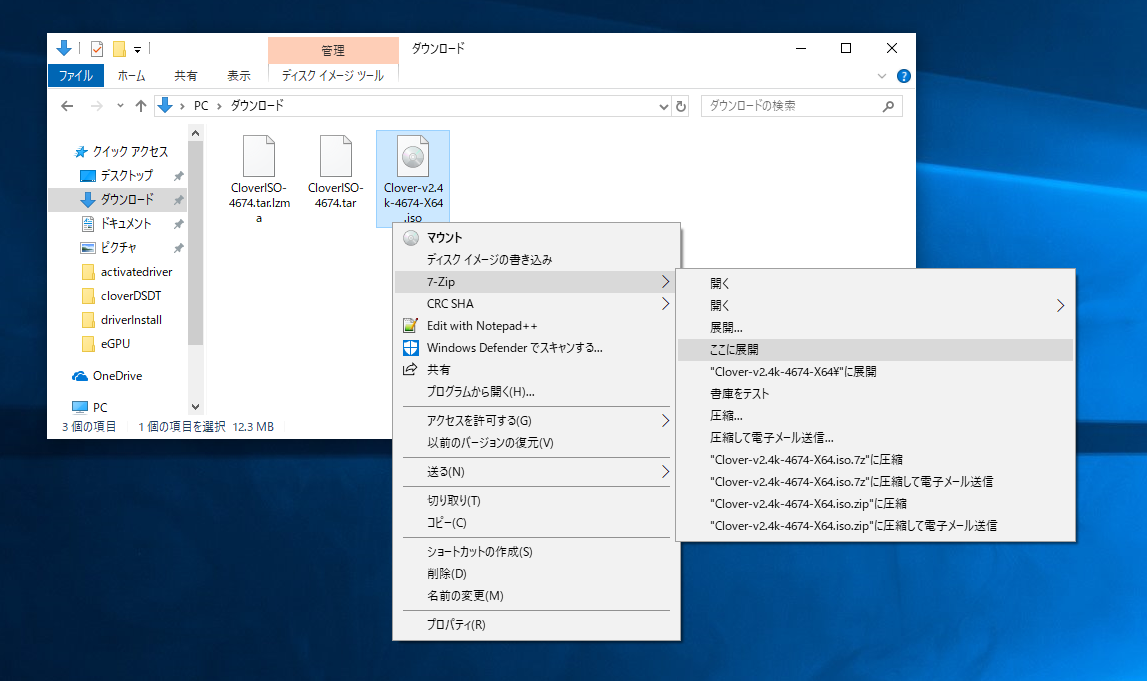The width and height of the screenshot is (1147, 681).
Task: Open the cloverDSDT folder
Action: (x=122, y=296)
